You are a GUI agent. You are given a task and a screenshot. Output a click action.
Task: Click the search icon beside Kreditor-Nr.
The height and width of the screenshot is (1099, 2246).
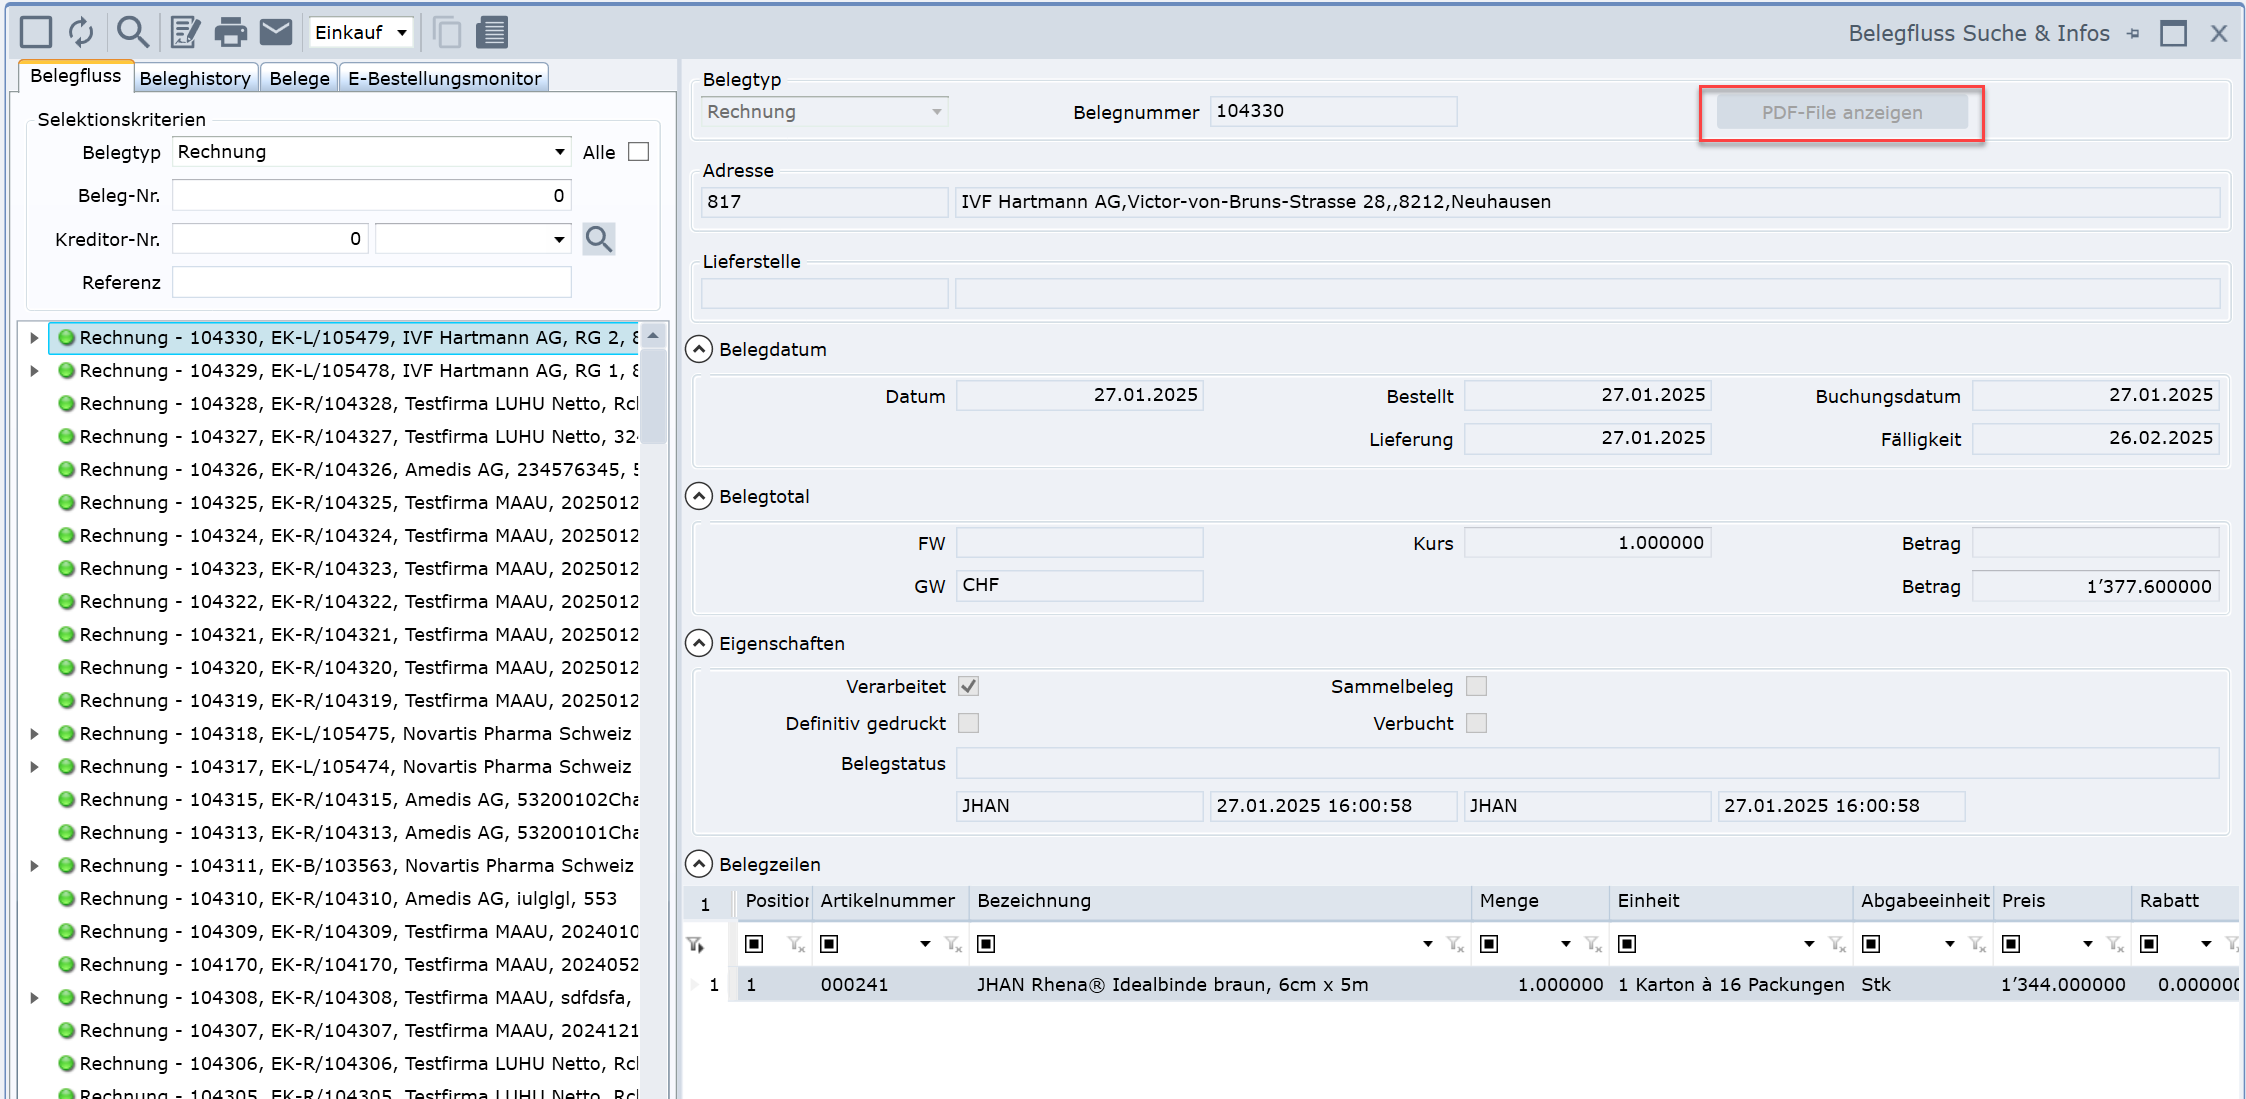tap(599, 239)
